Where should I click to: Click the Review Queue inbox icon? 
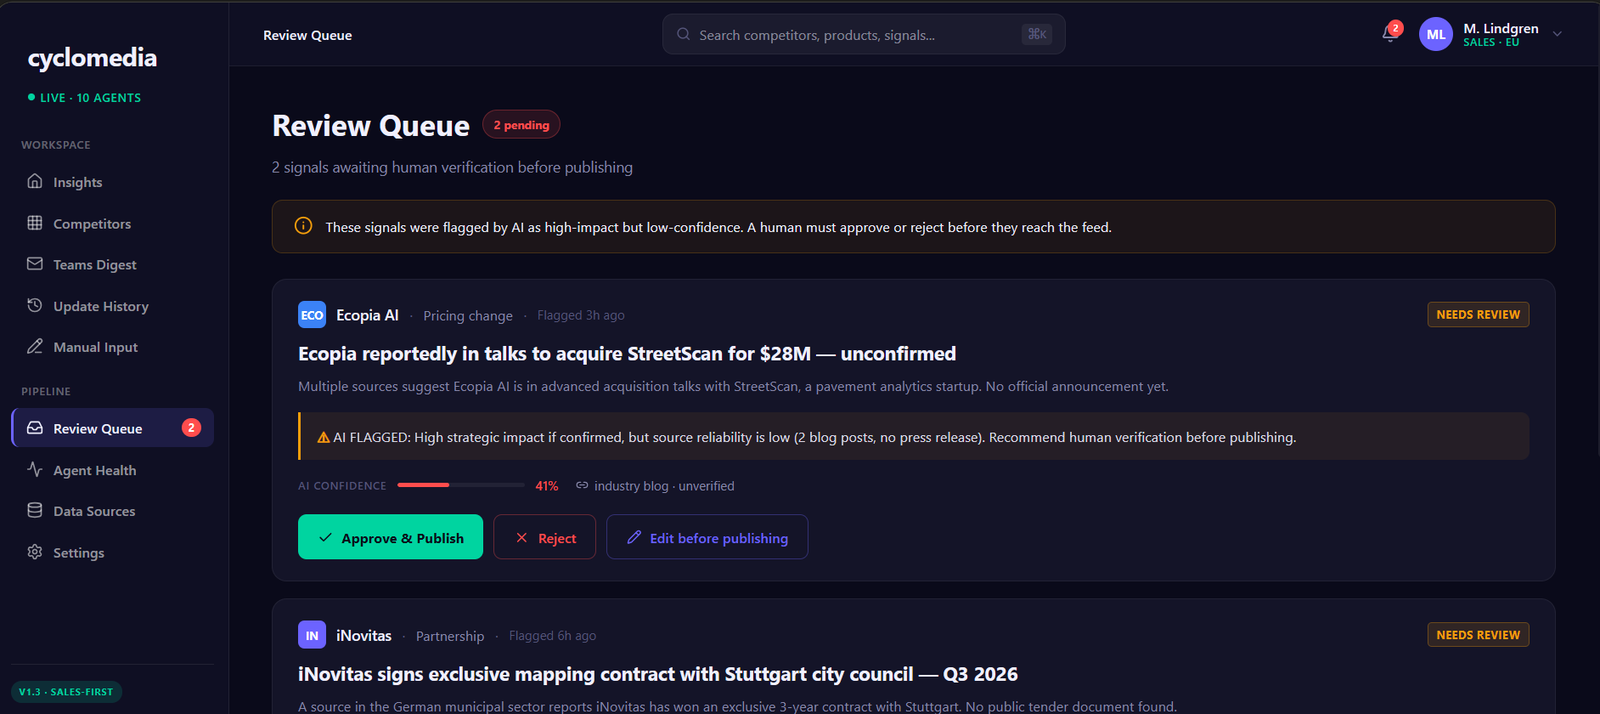pyautogui.click(x=35, y=428)
